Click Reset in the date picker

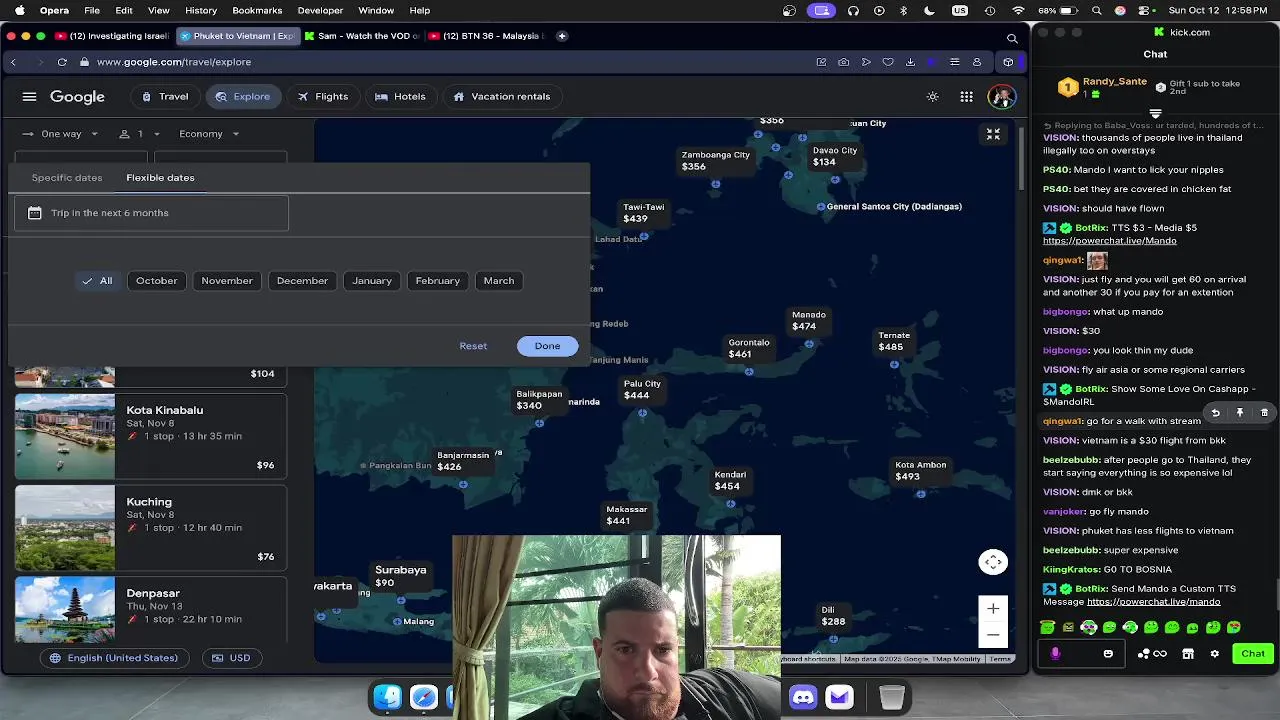click(x=473, y=346)
